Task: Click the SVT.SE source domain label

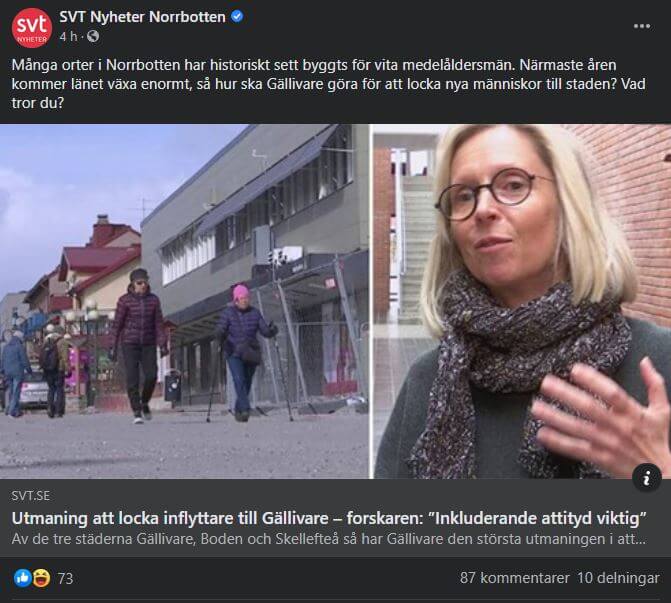Action: pyautogui.click(x=30, y=496)
